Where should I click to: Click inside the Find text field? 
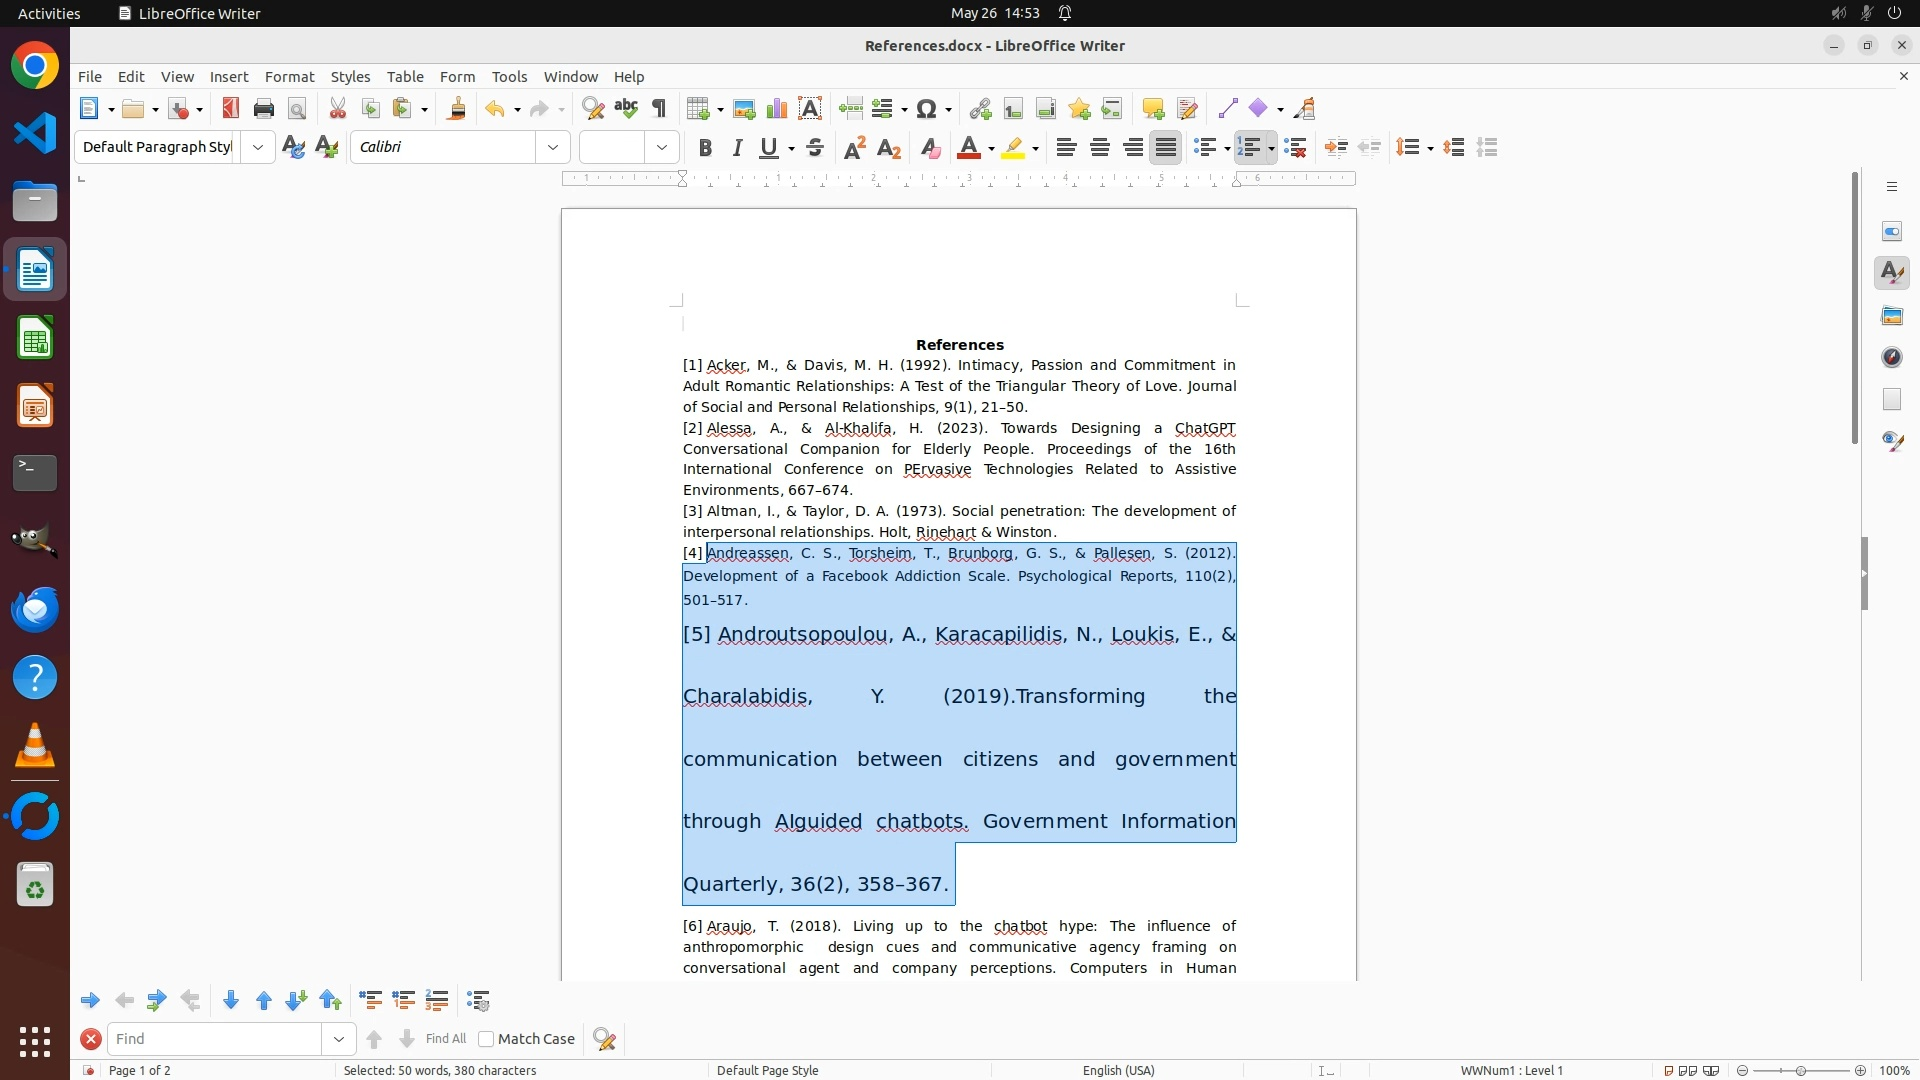[x=215, y=1039]
